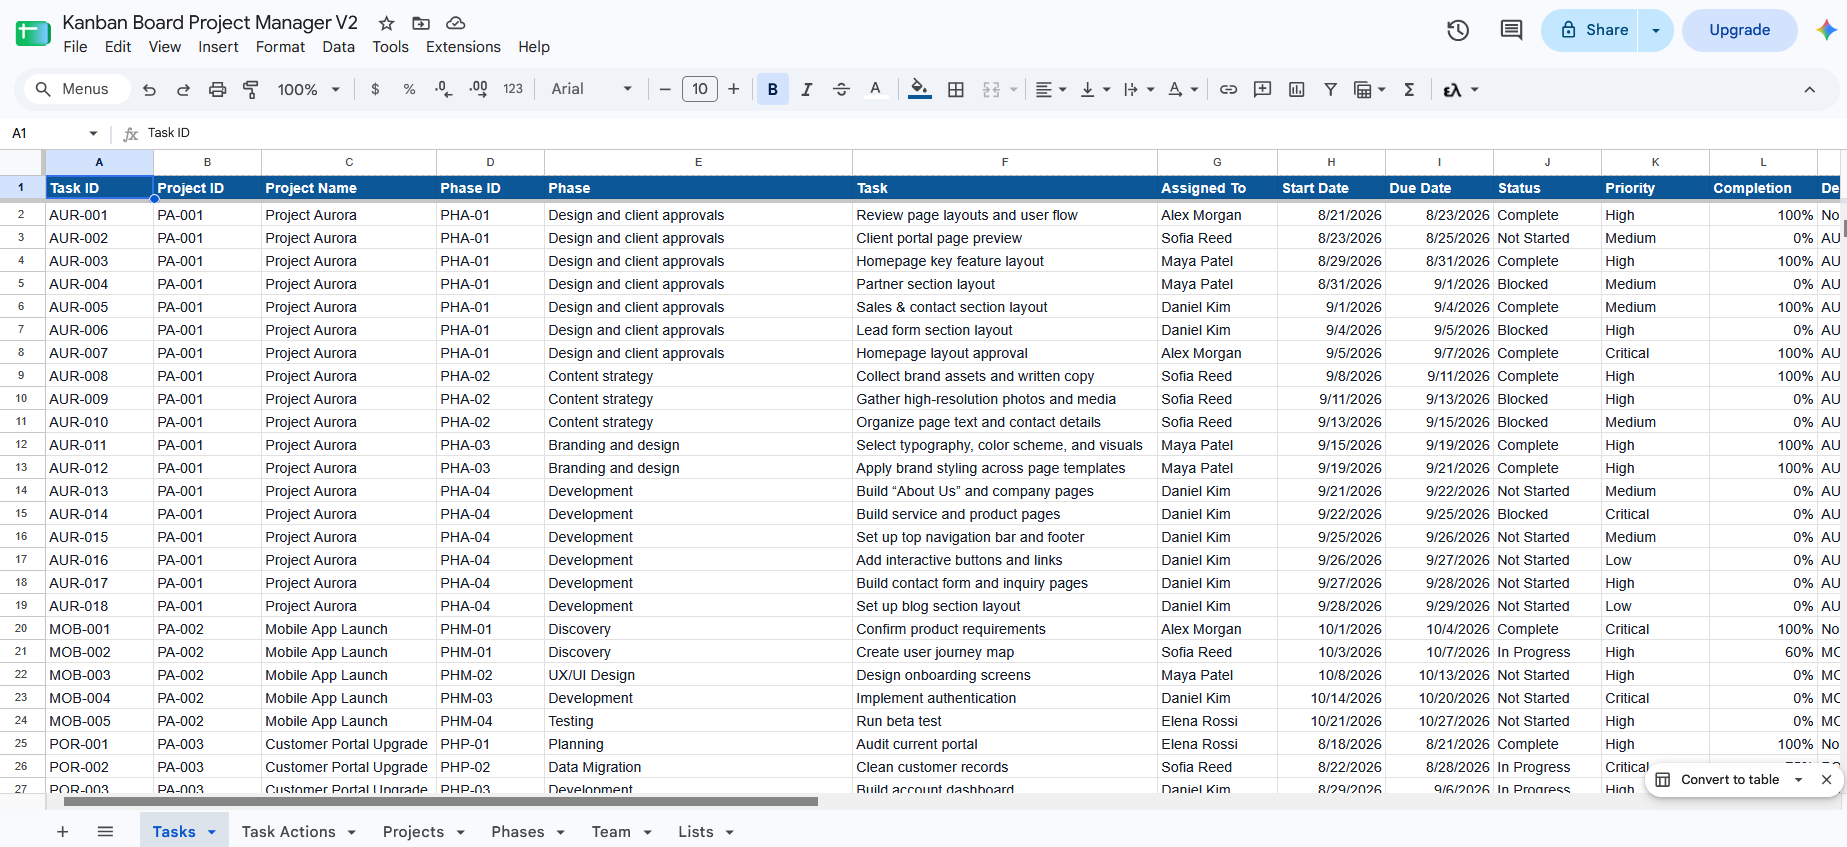This screenshot has height=847, width=1847.
Task: Switch to the Lists sheet tab
Action: (x=706, y=832)
